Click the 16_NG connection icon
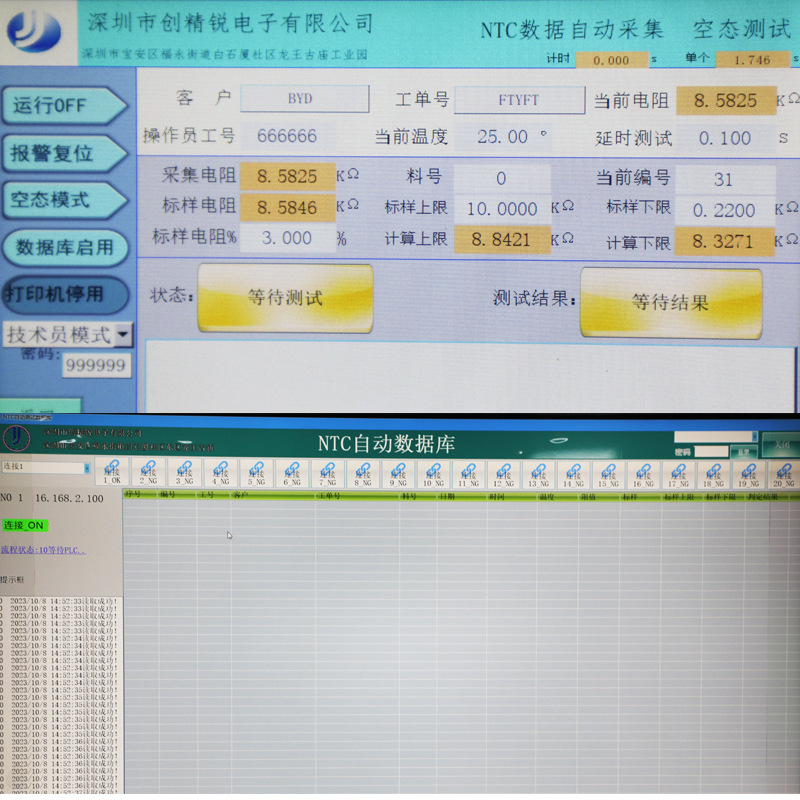800x800 pixels. click(x=643, y=474)
